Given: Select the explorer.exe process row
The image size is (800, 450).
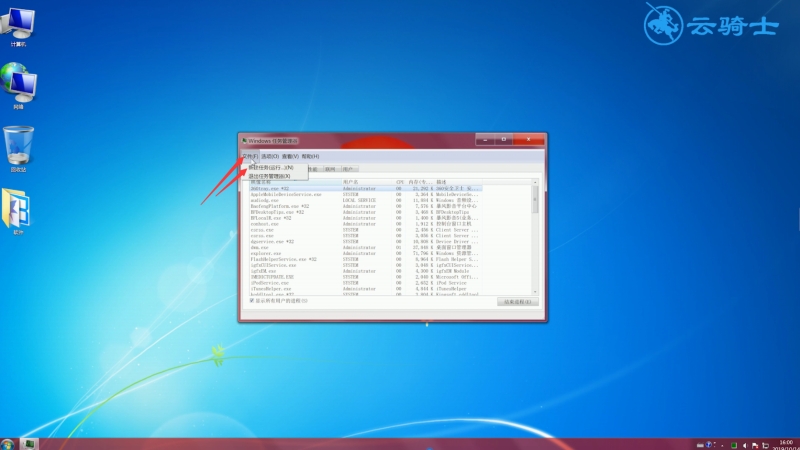Looking at the screenshot, I should [x=365, y=253].
